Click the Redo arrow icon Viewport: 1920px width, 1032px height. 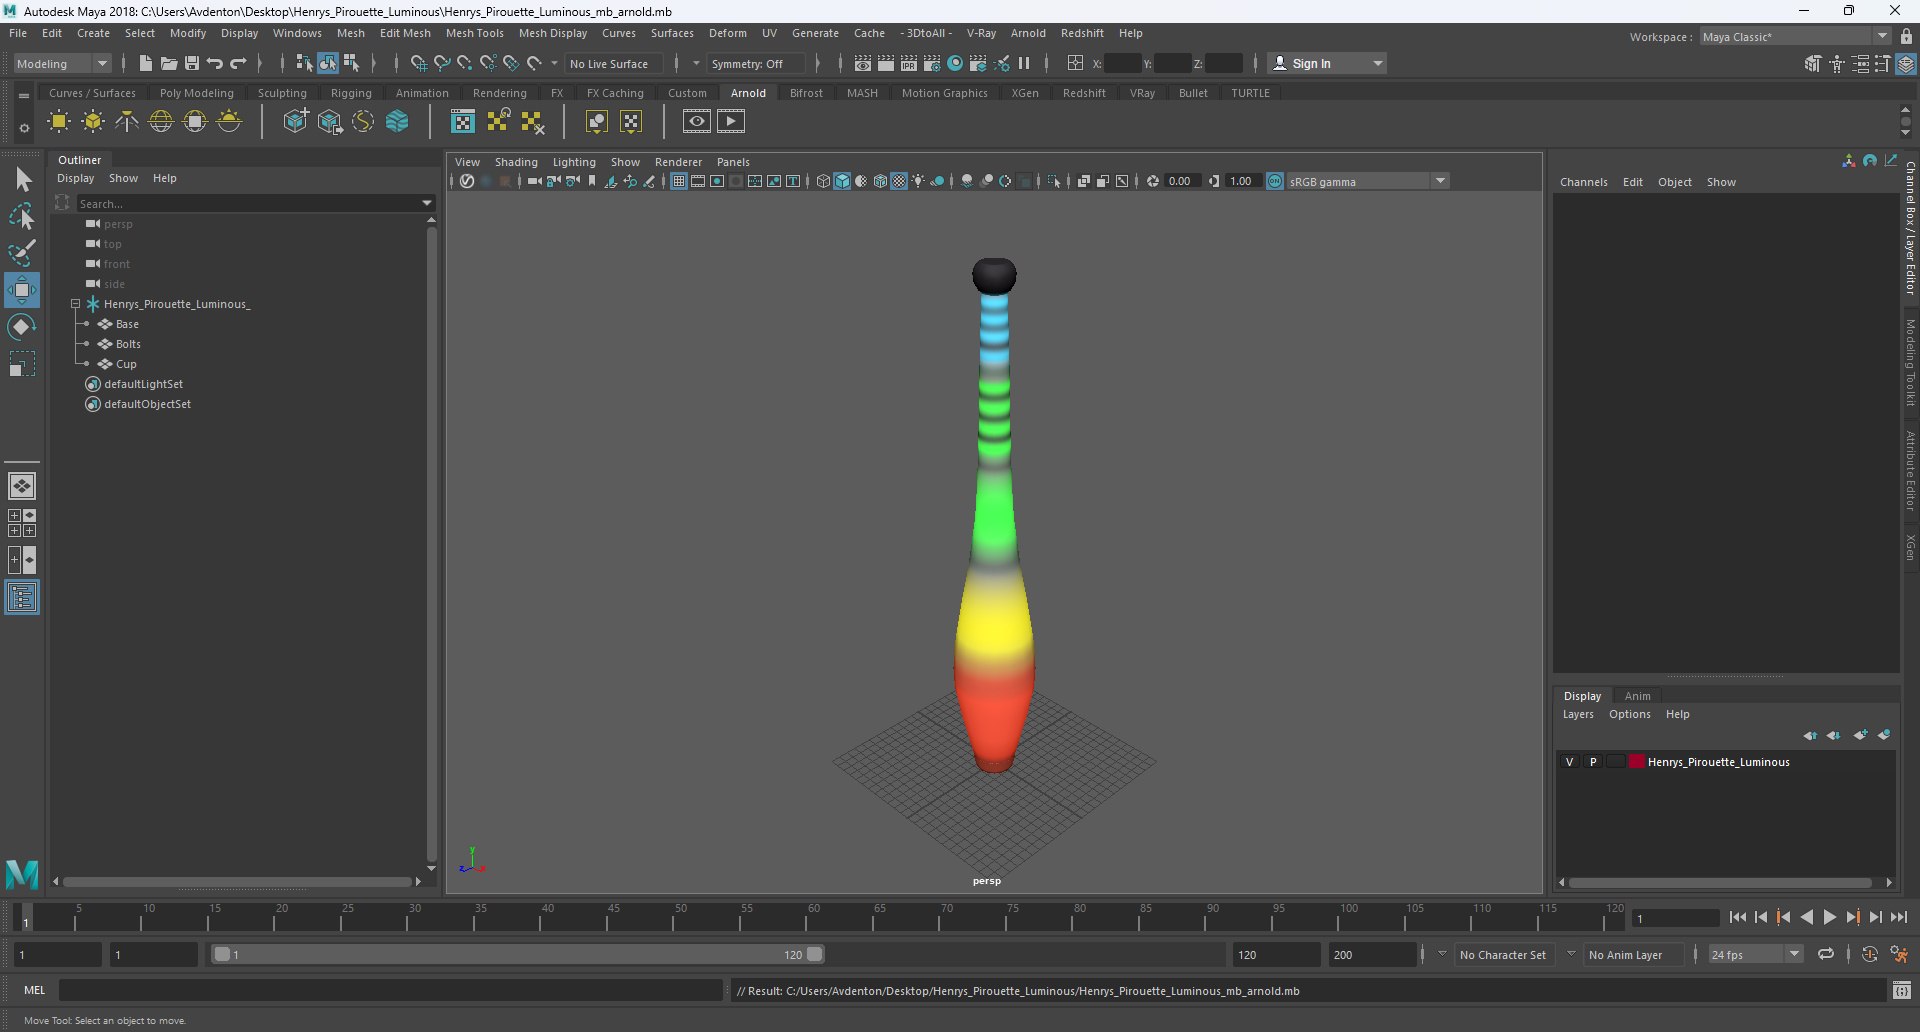point(238,63)
